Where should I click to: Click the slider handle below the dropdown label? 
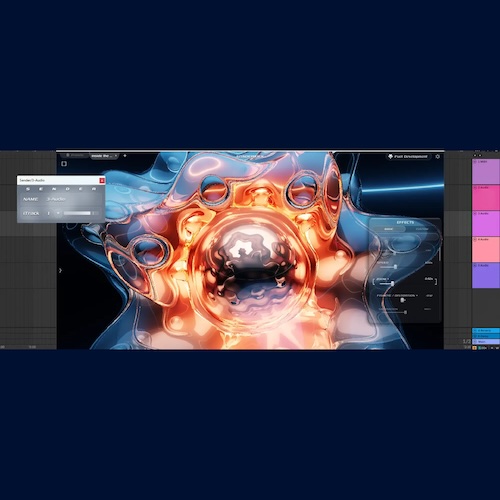coord(403,300)
